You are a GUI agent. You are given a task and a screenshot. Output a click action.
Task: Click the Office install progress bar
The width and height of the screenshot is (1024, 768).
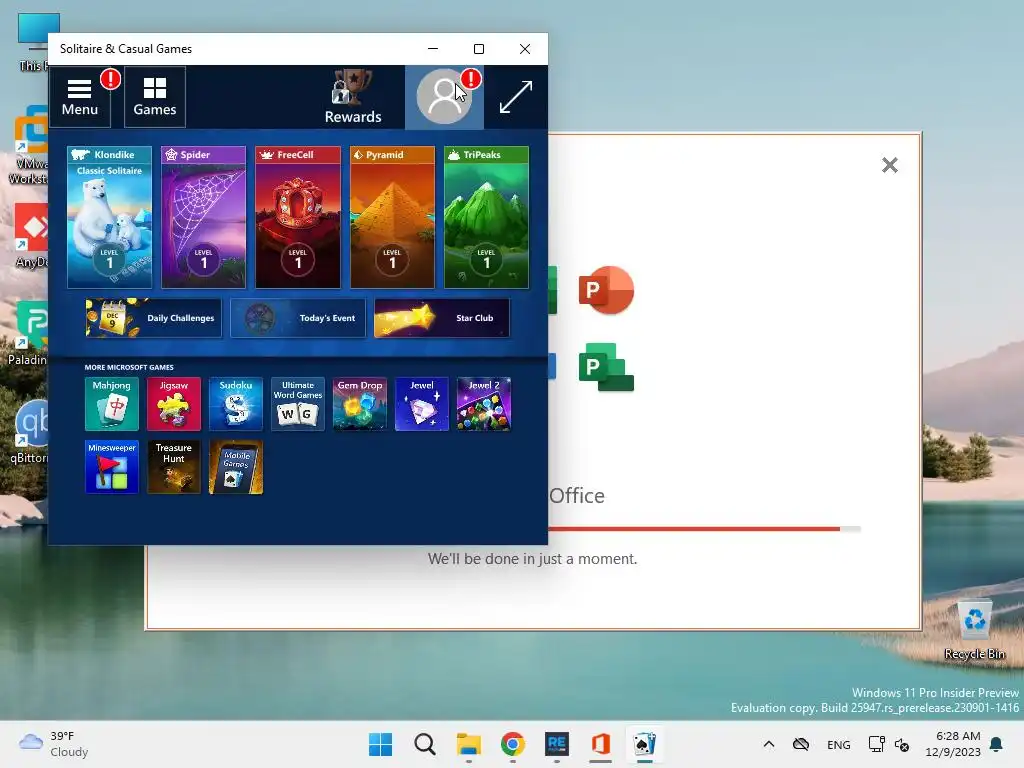(x=705, y=529)
